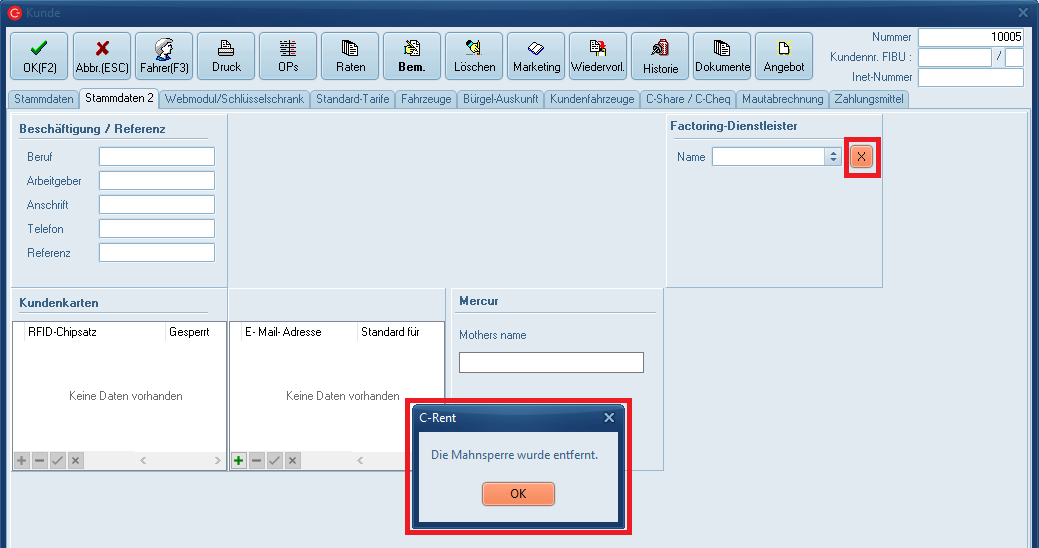Click the Löschen delete toolbar button
Screen dimensions: 1039x548
pos(474,56)
